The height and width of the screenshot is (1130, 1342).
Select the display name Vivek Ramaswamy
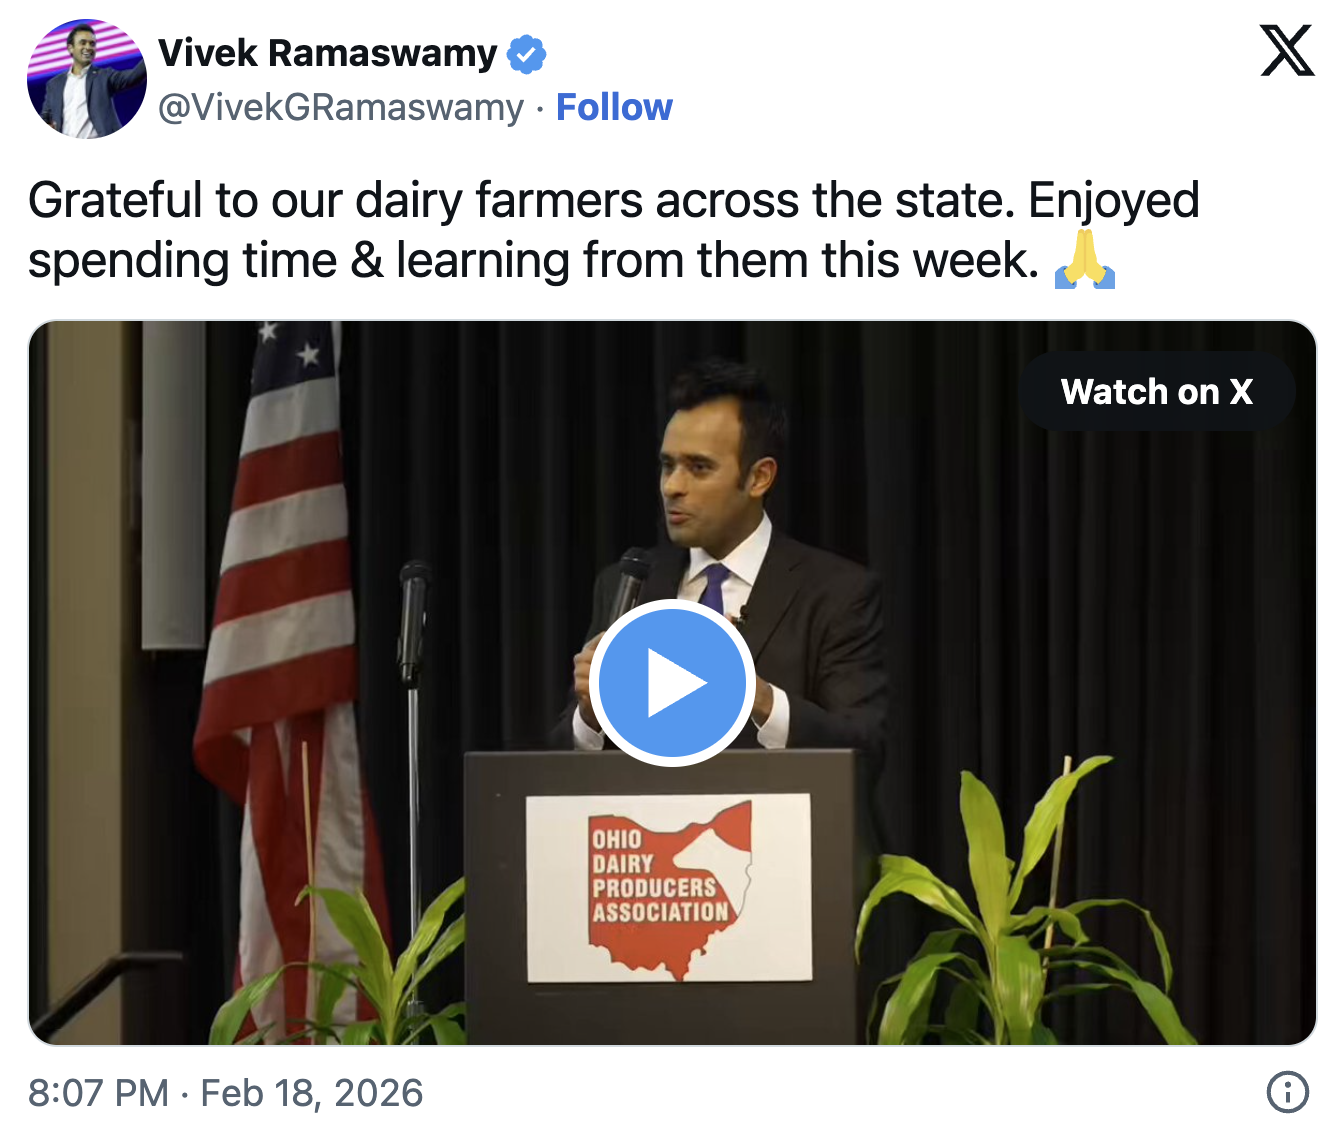[x=325, y=54]
